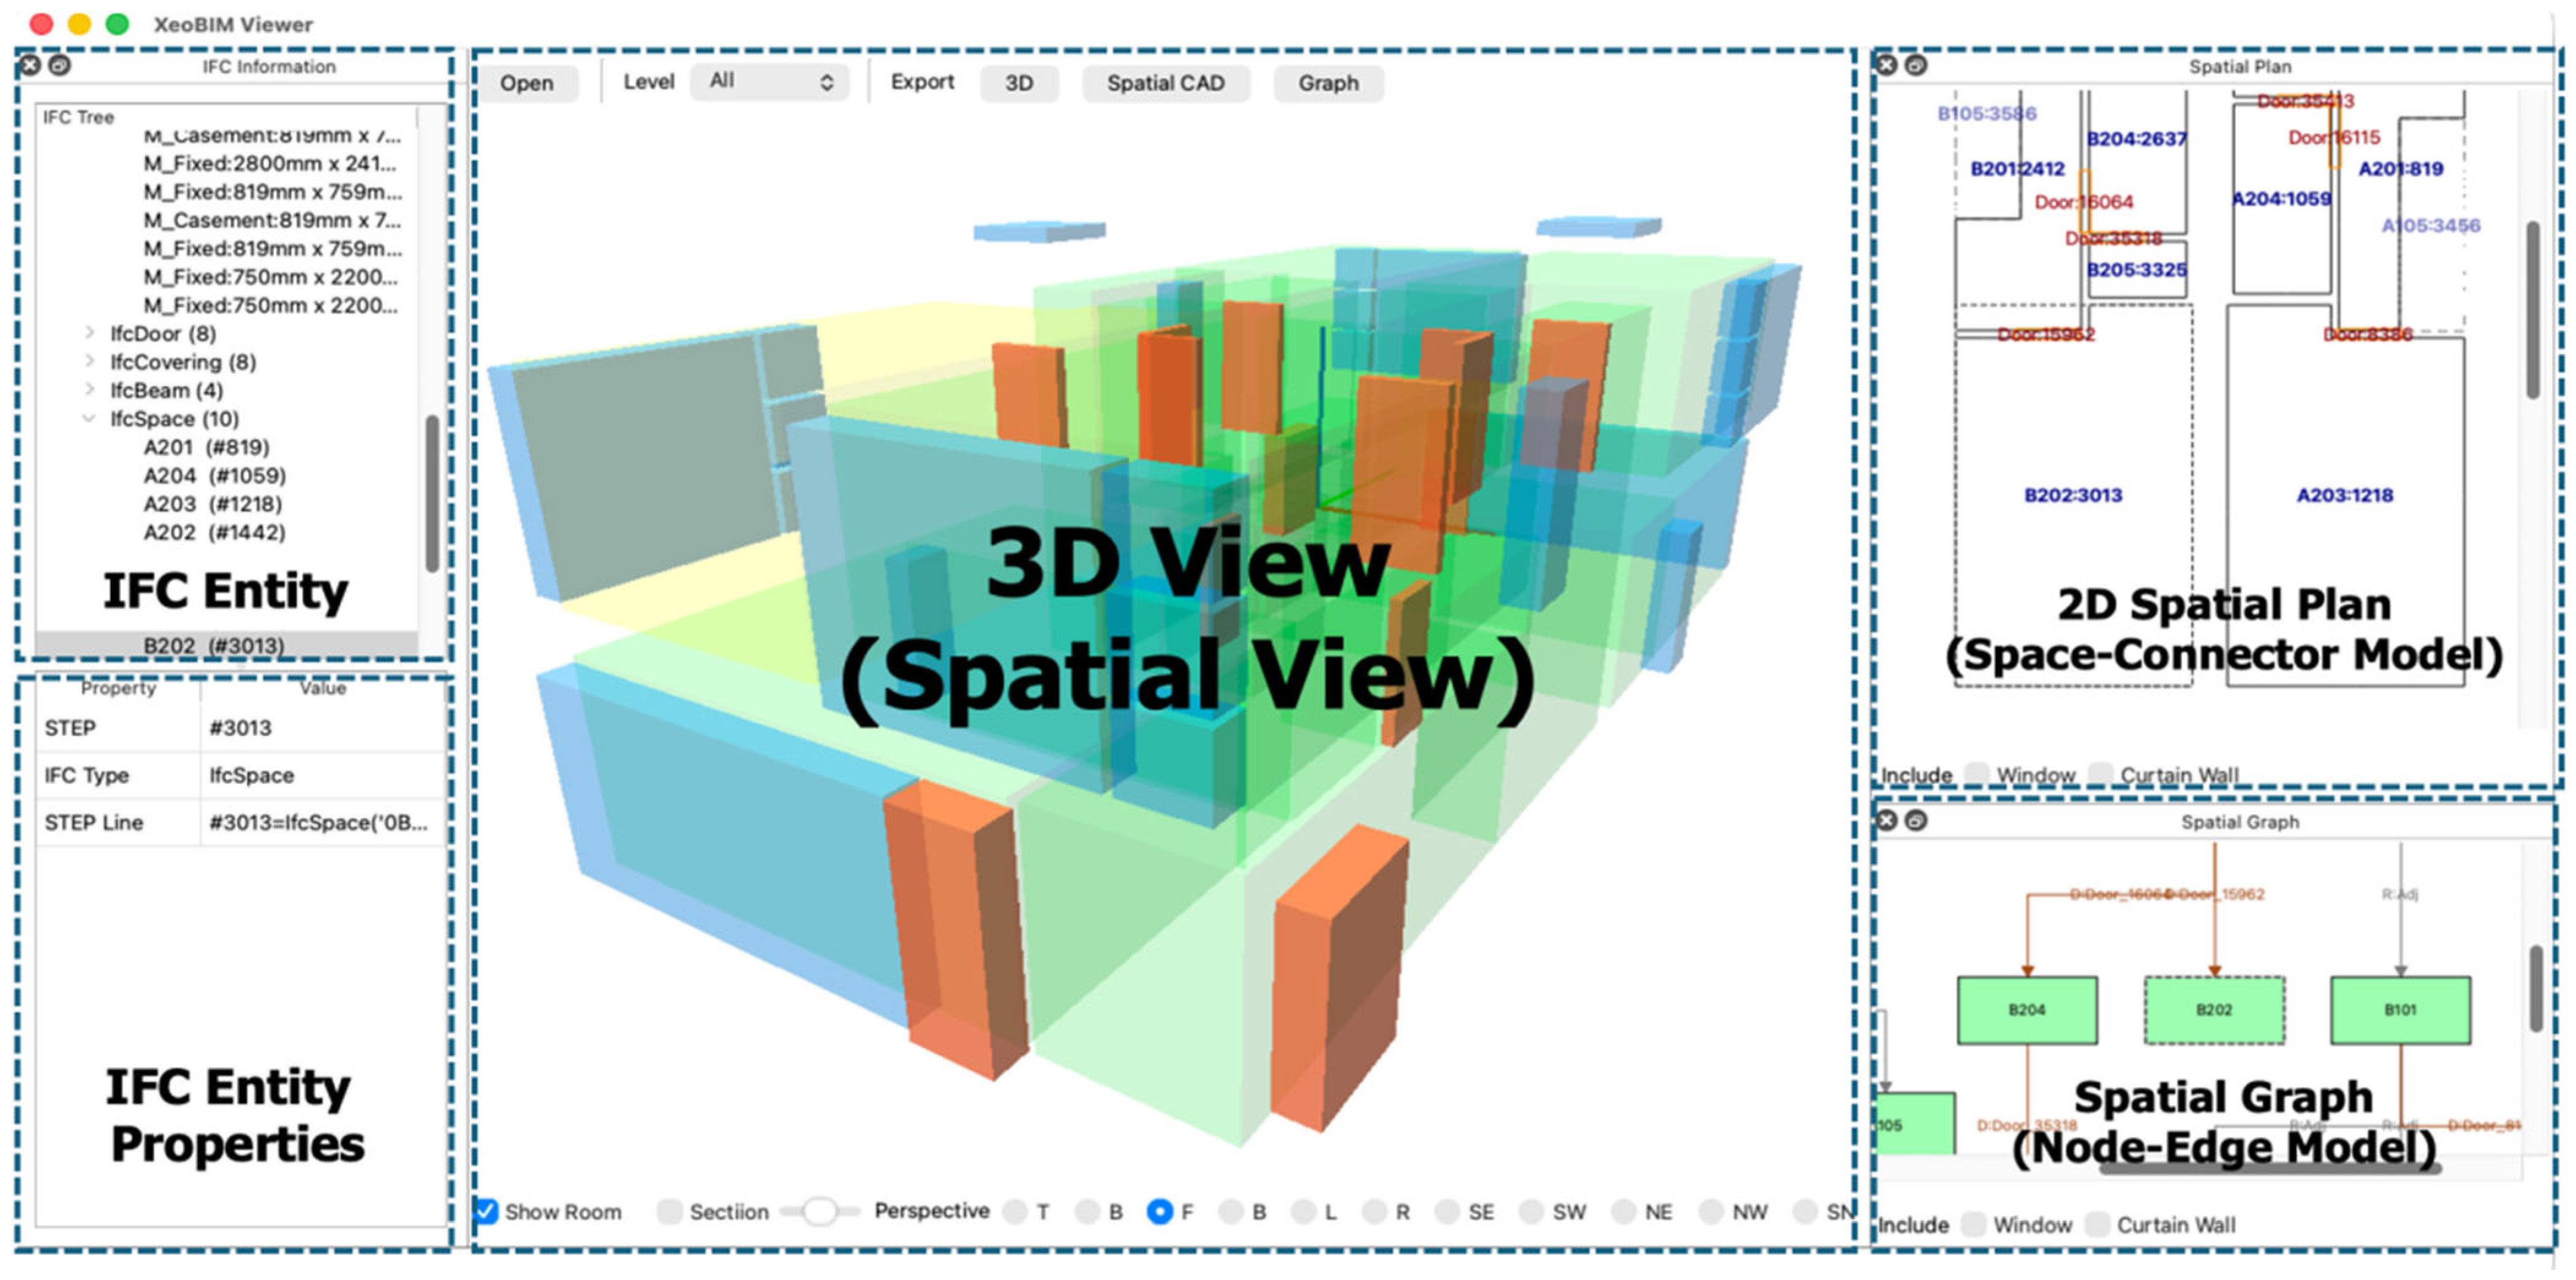The width and height of the screenshot is (2576, 1280).
Task: Expand the IfcBeam (4) tree node
Action: (x=89, y=390)
